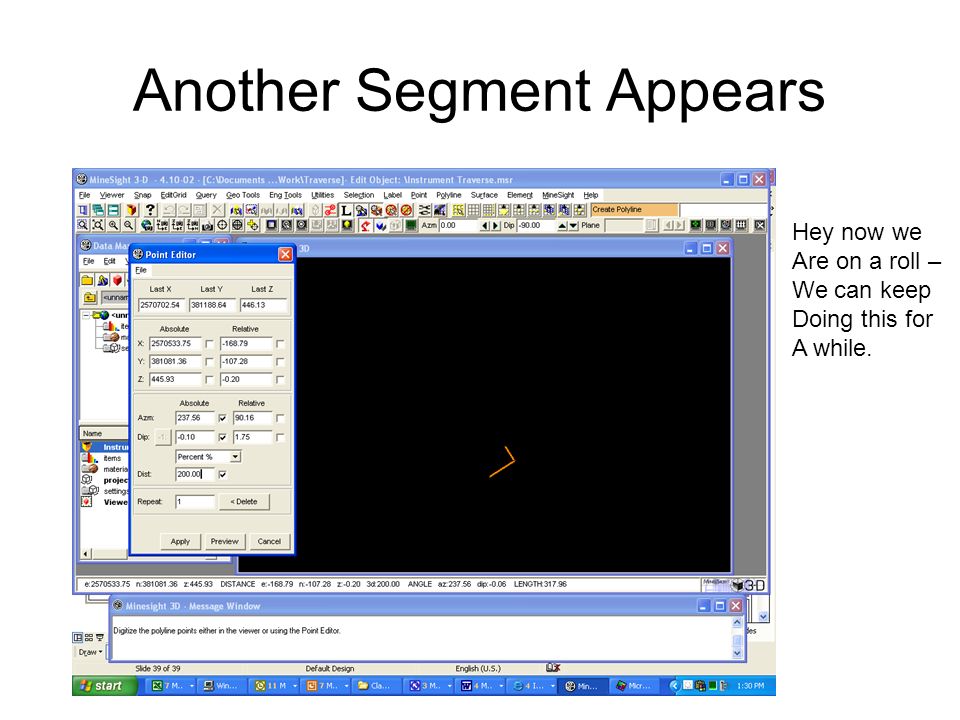Click the up-folder icon in Data Manager
Screen dimensions: 960x720
pyautogui.click(x=90, y=298)
